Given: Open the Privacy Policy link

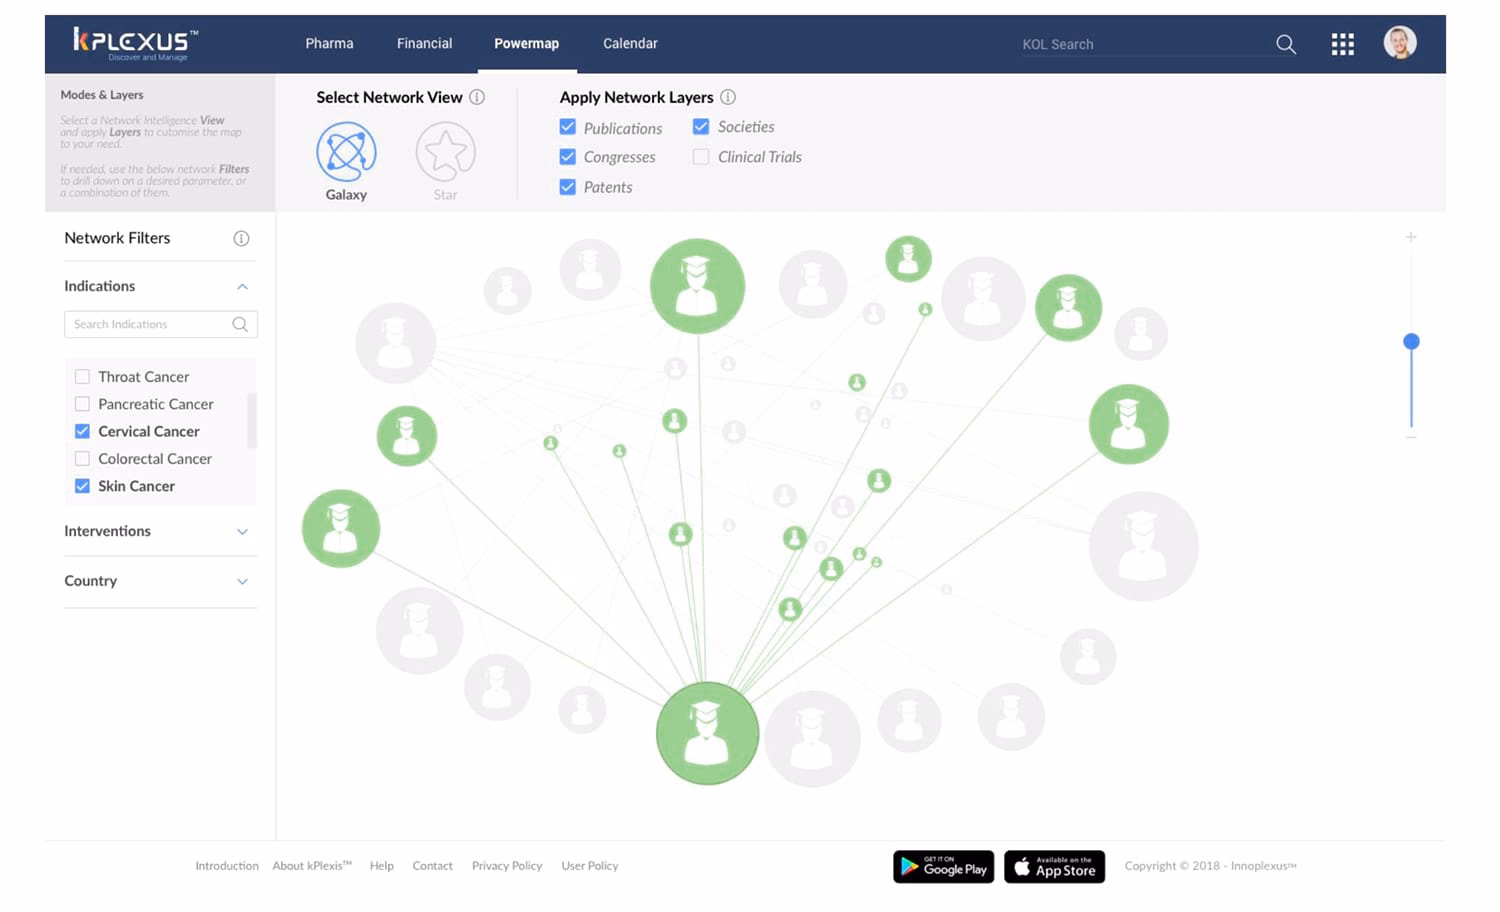Looking at the screenshot, I should (506, 865).
